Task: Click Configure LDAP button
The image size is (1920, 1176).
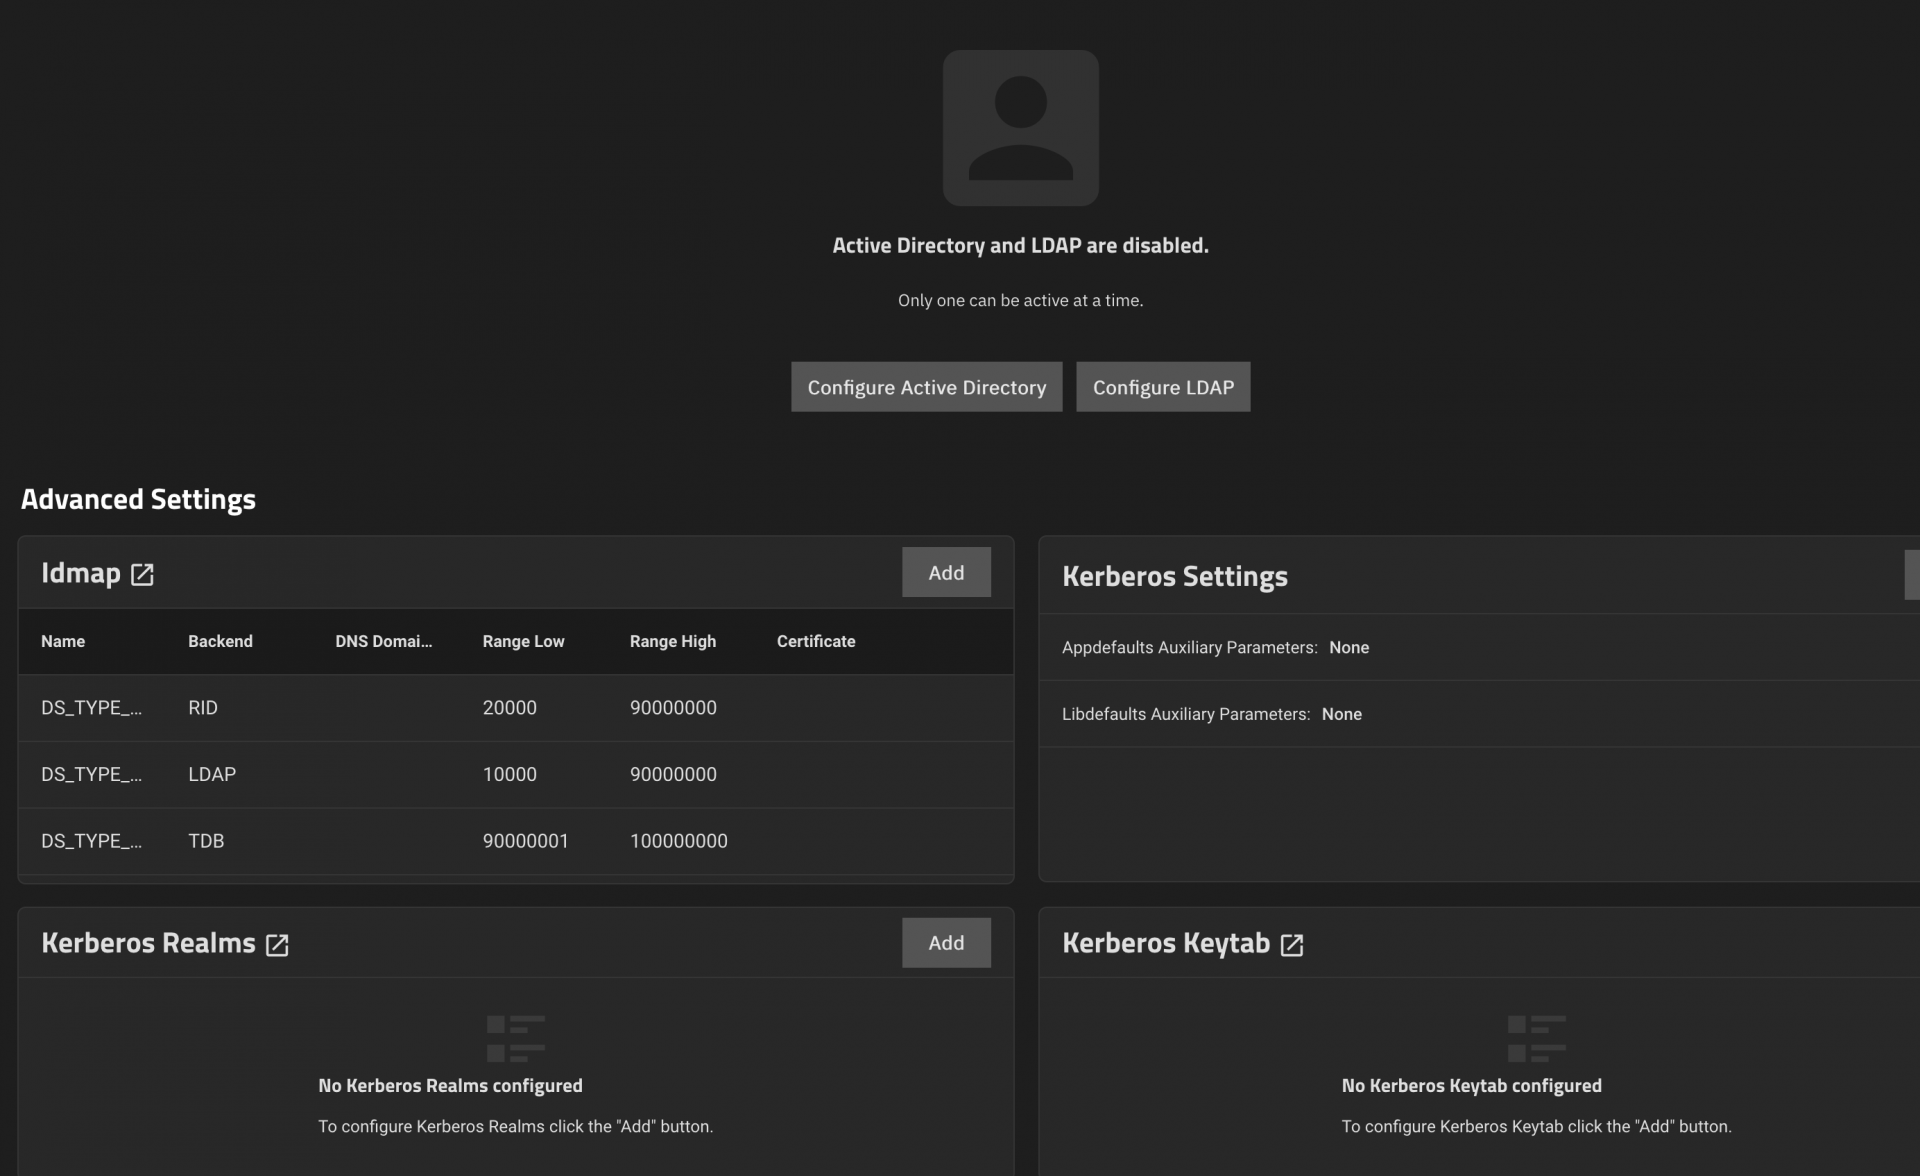Action: pyautogui.click(x=1163, y=387)
